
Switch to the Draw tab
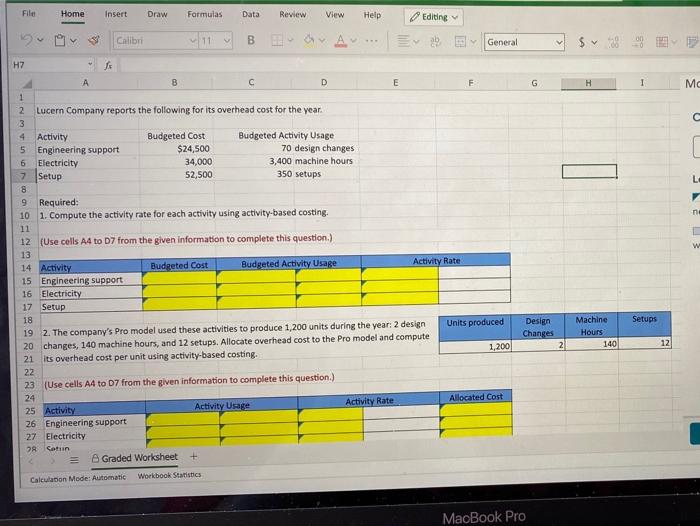pos(157,14)
